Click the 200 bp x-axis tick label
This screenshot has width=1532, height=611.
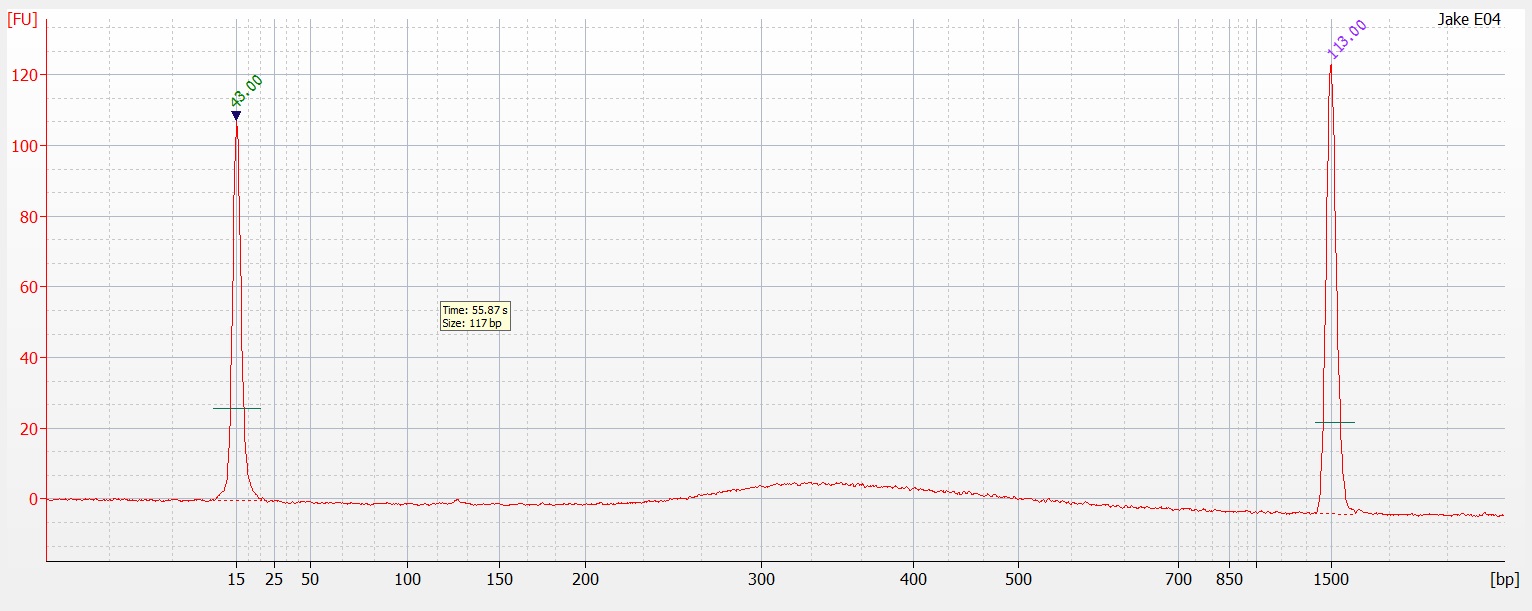pos(586,579)
